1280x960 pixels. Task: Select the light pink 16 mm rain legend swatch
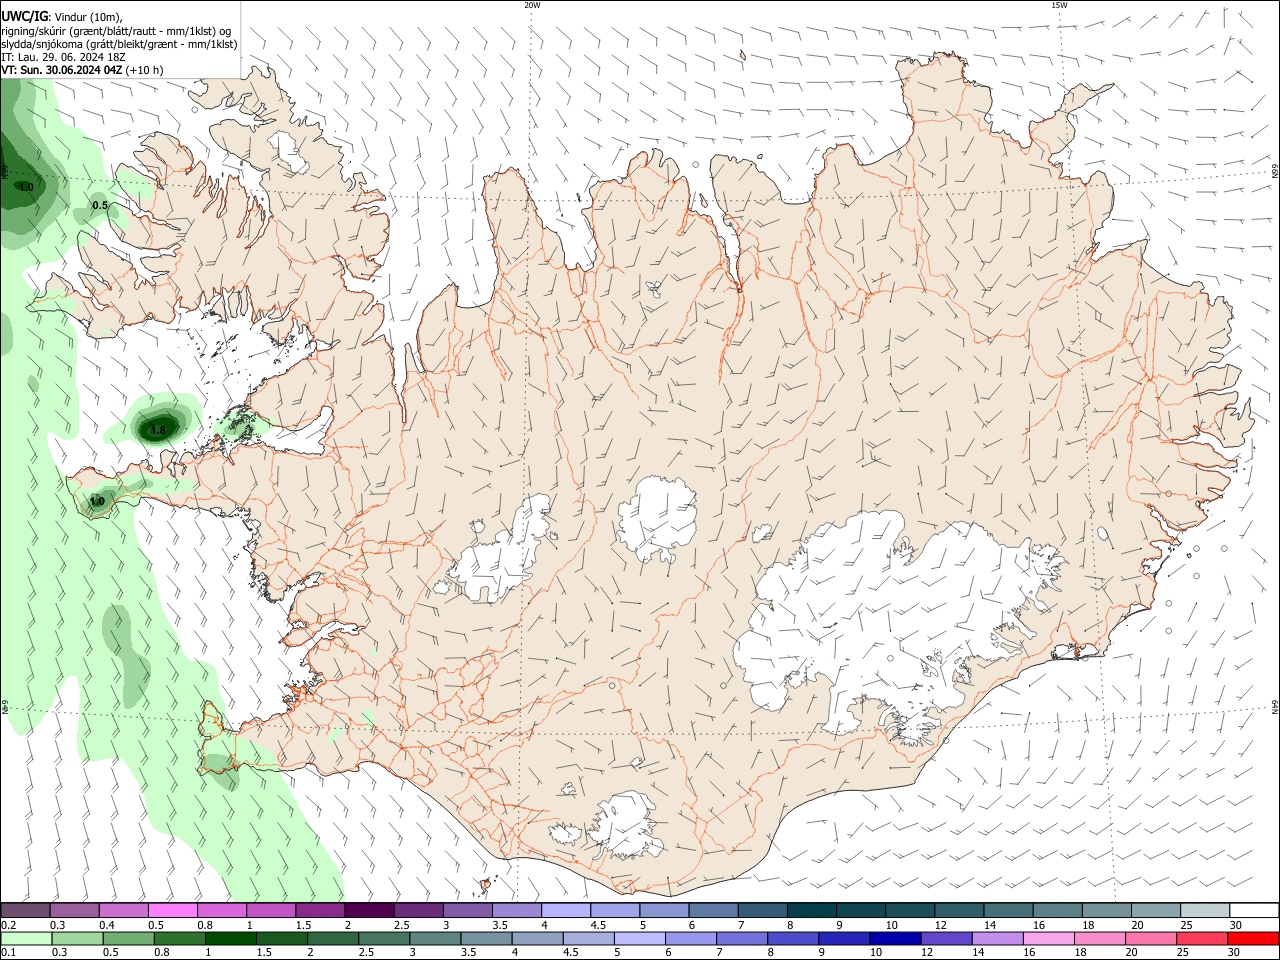point(1049,939)
